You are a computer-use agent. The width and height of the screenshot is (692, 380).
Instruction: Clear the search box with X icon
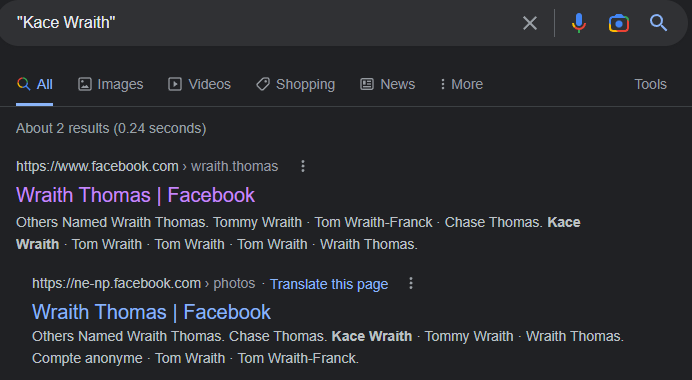click(x=530, y=23)
